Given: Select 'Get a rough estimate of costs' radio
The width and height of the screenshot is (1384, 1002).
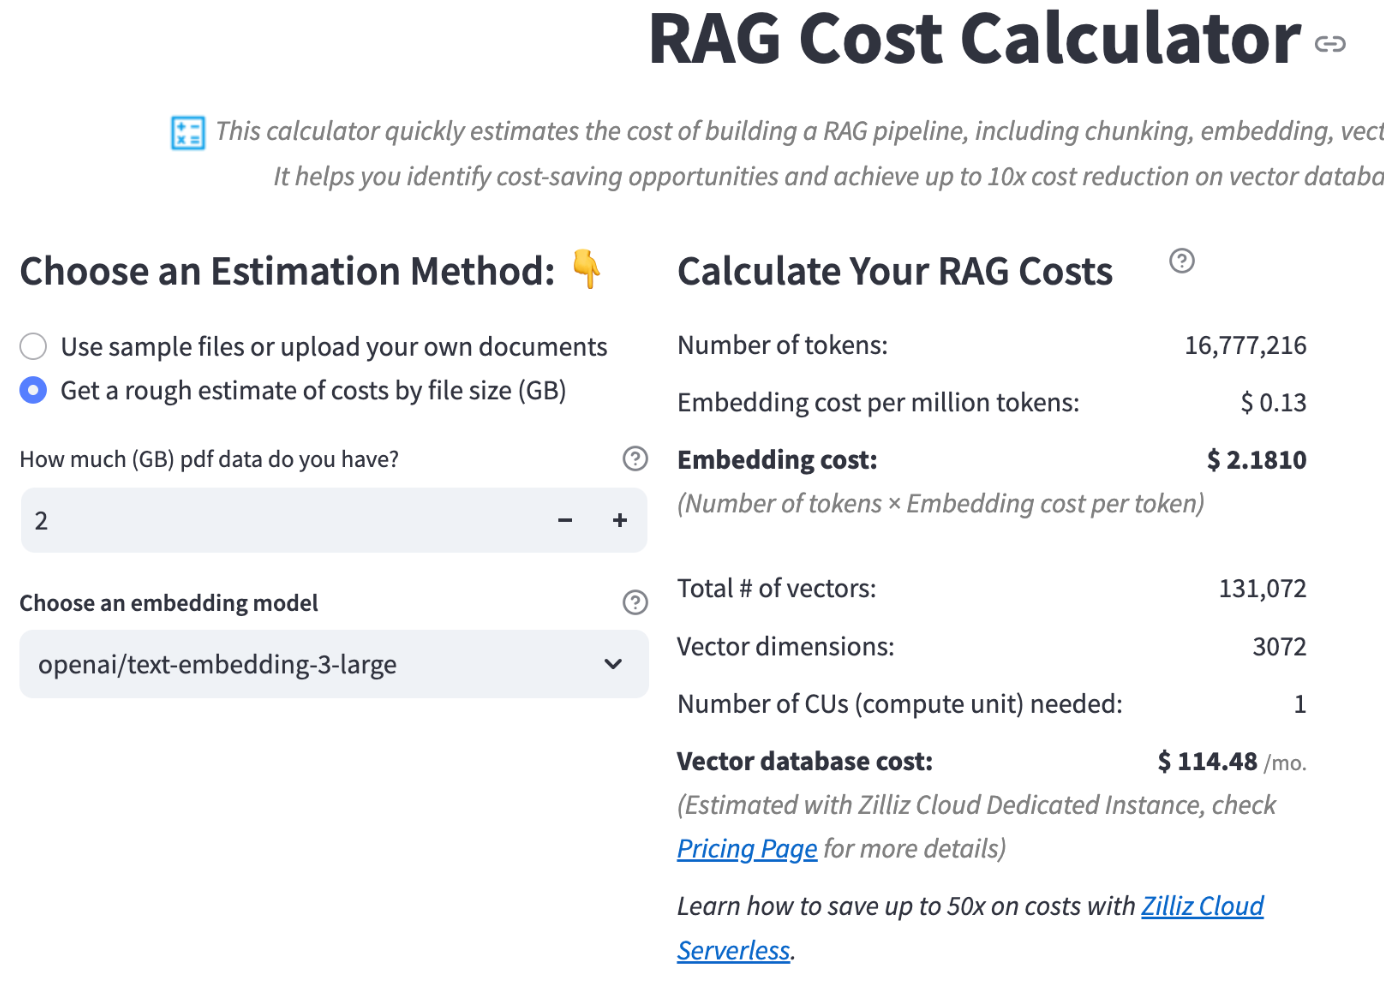Looking at the screenshot, I should (34, 390).
